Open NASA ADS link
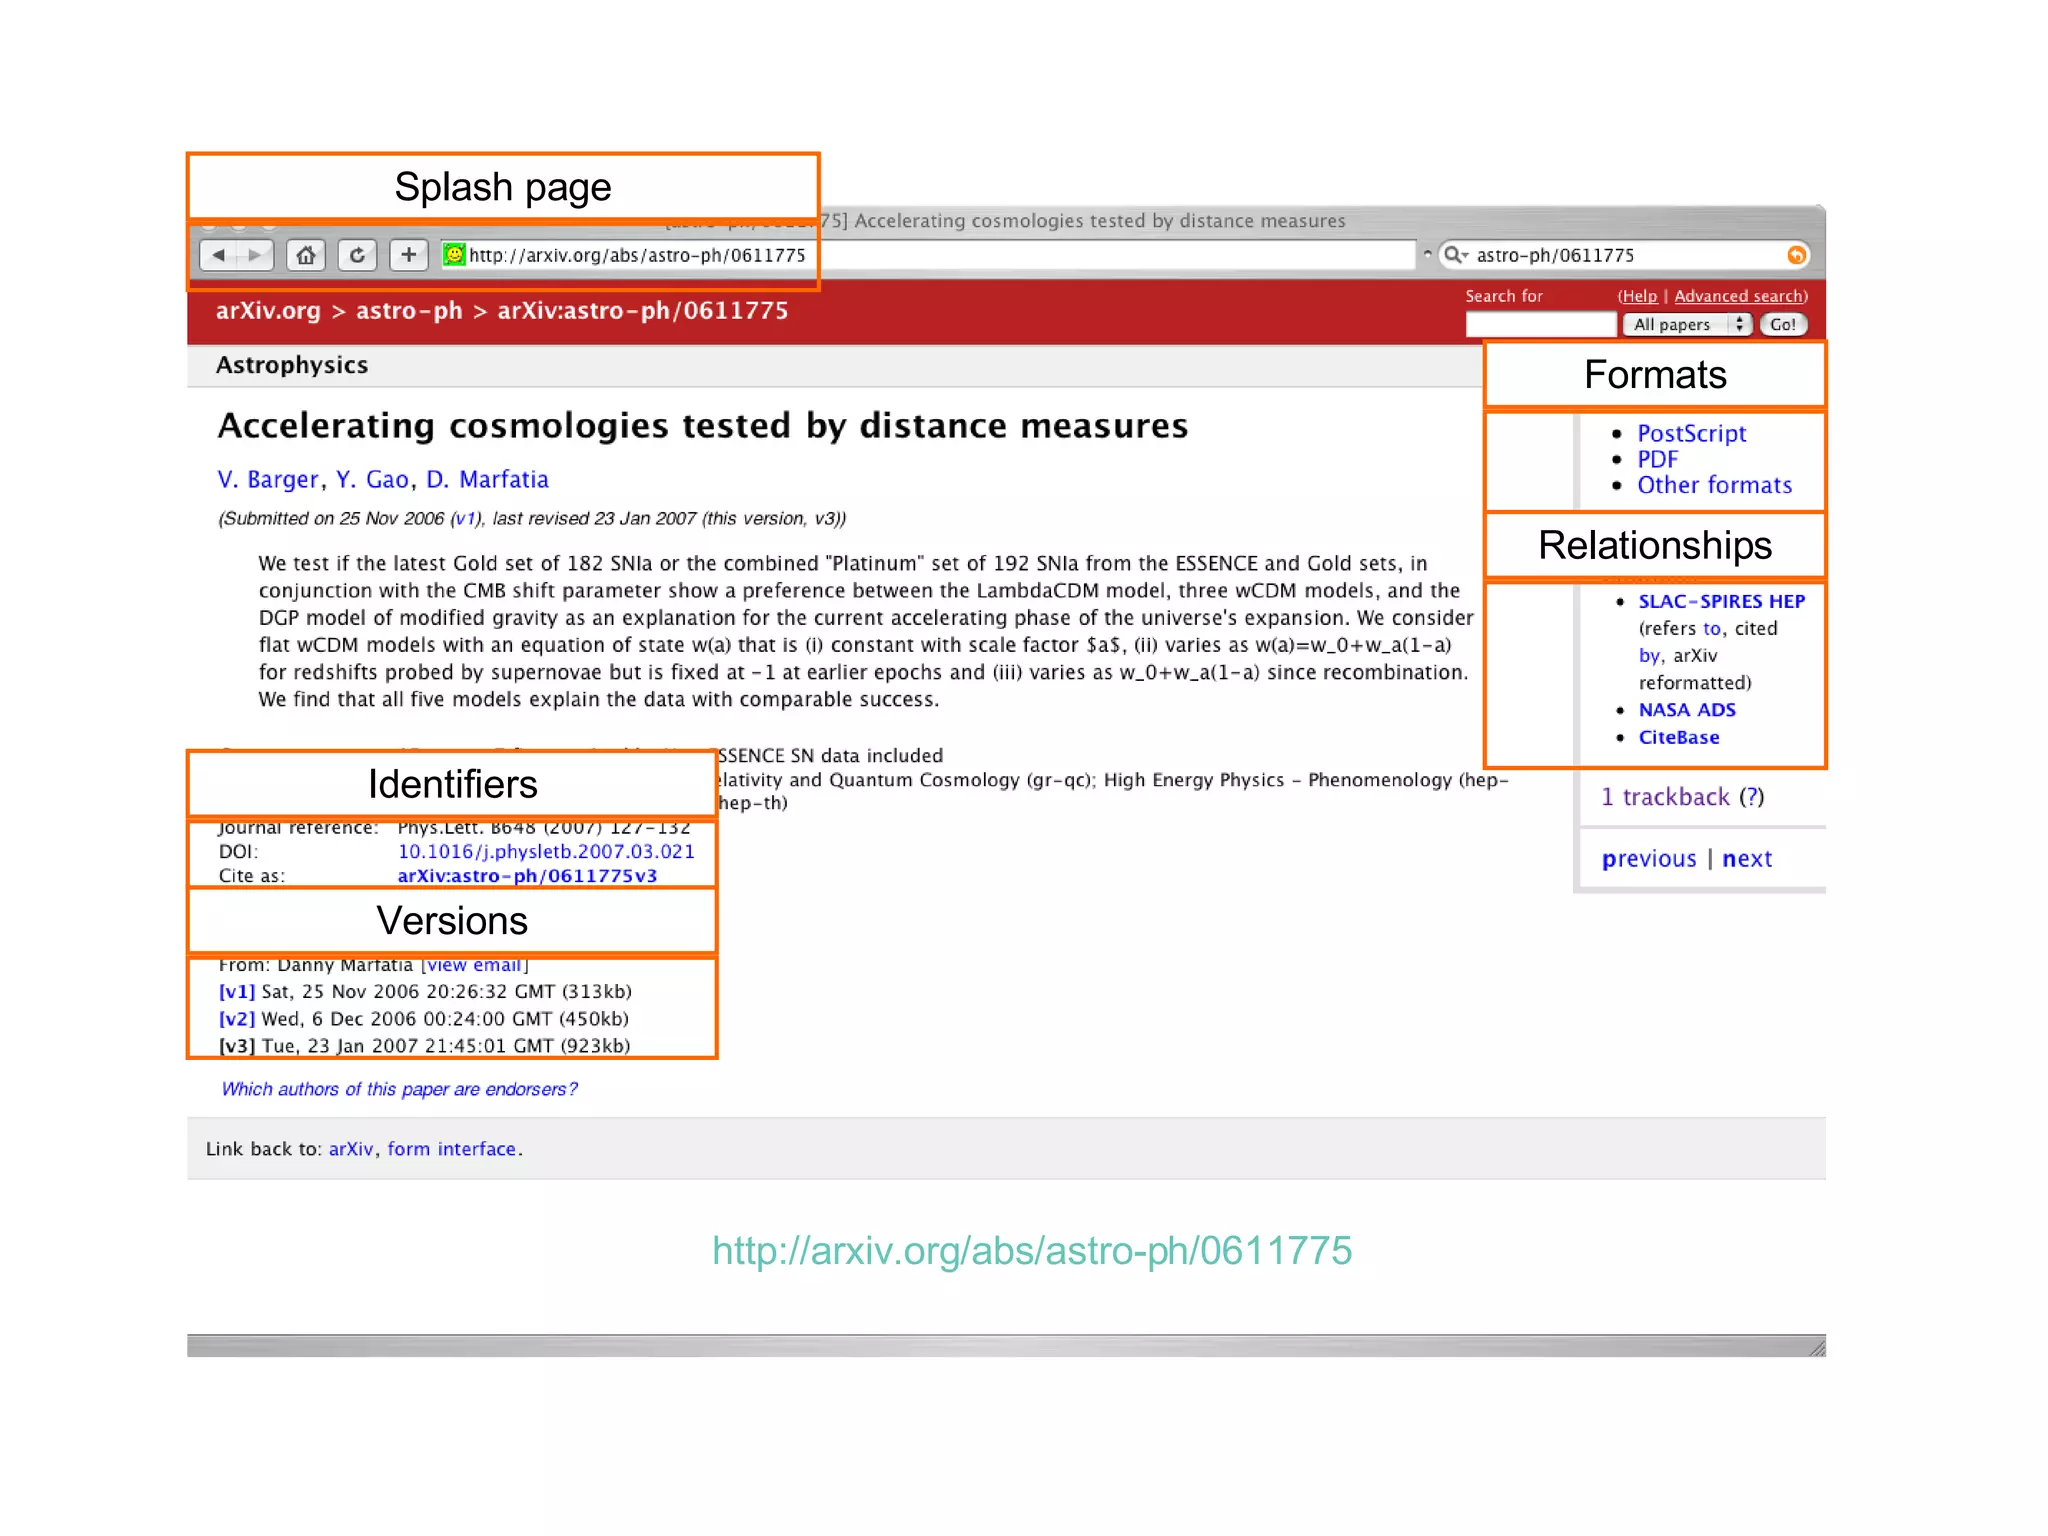This screenshot has width=2048, height=1536. (x=1687, y=710)
